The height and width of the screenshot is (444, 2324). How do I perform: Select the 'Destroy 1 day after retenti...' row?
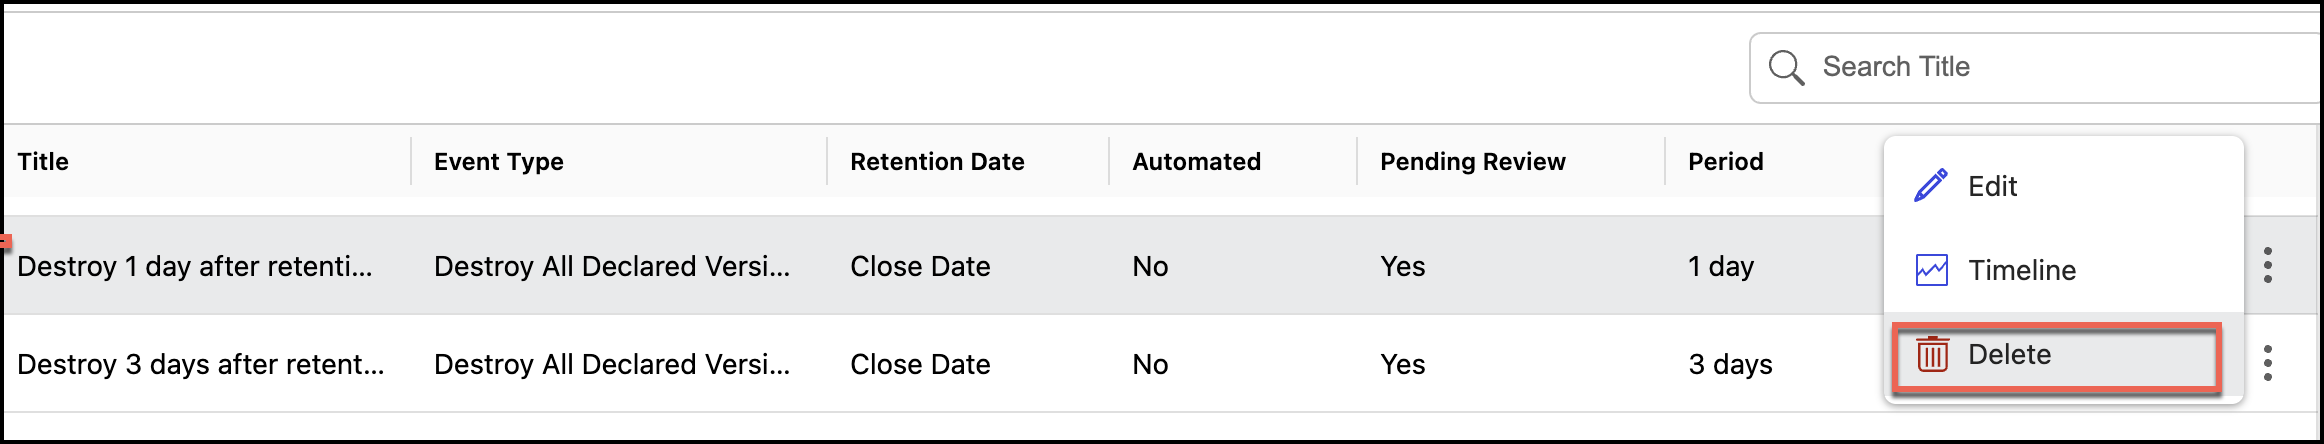coord(195,267)
